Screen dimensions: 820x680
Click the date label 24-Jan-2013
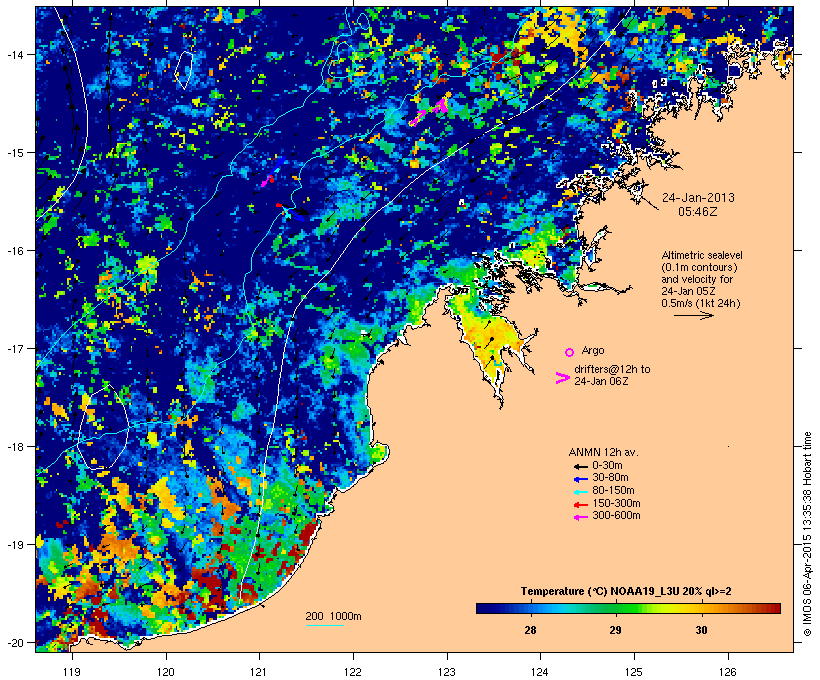click(x=698, y=198)
